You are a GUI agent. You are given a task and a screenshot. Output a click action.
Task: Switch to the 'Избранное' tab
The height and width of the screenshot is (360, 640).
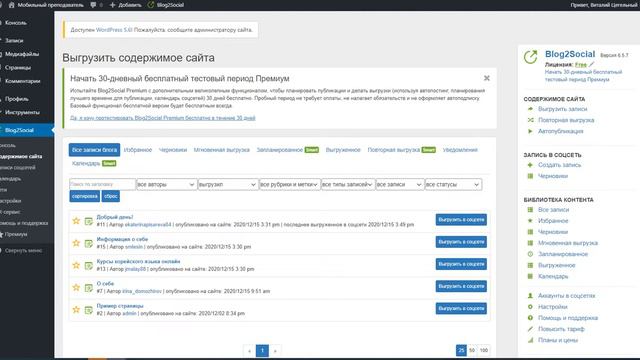click(x=138, y=150)
